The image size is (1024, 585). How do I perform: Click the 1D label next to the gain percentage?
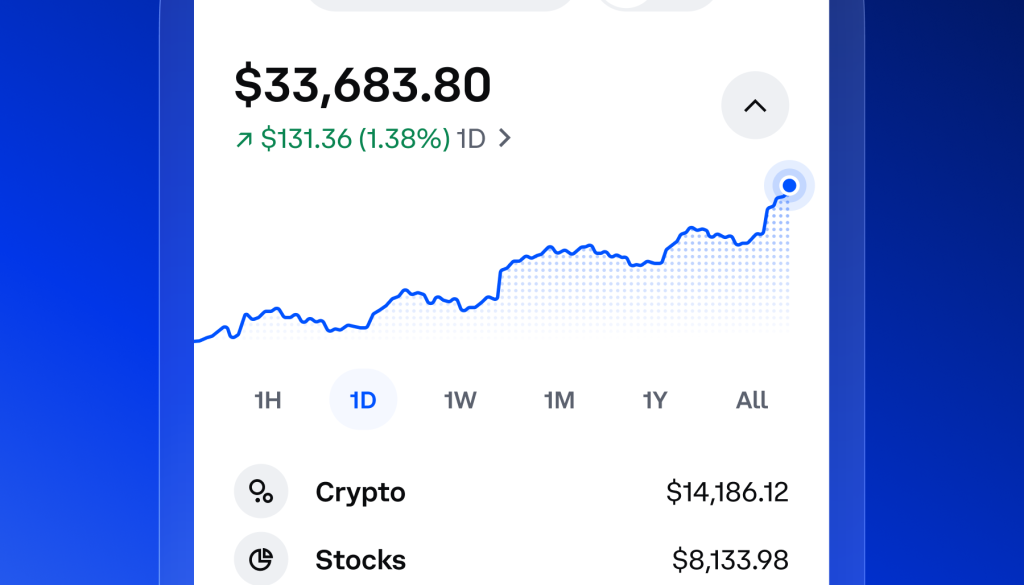pyautogui.click(x=471, y=139)
